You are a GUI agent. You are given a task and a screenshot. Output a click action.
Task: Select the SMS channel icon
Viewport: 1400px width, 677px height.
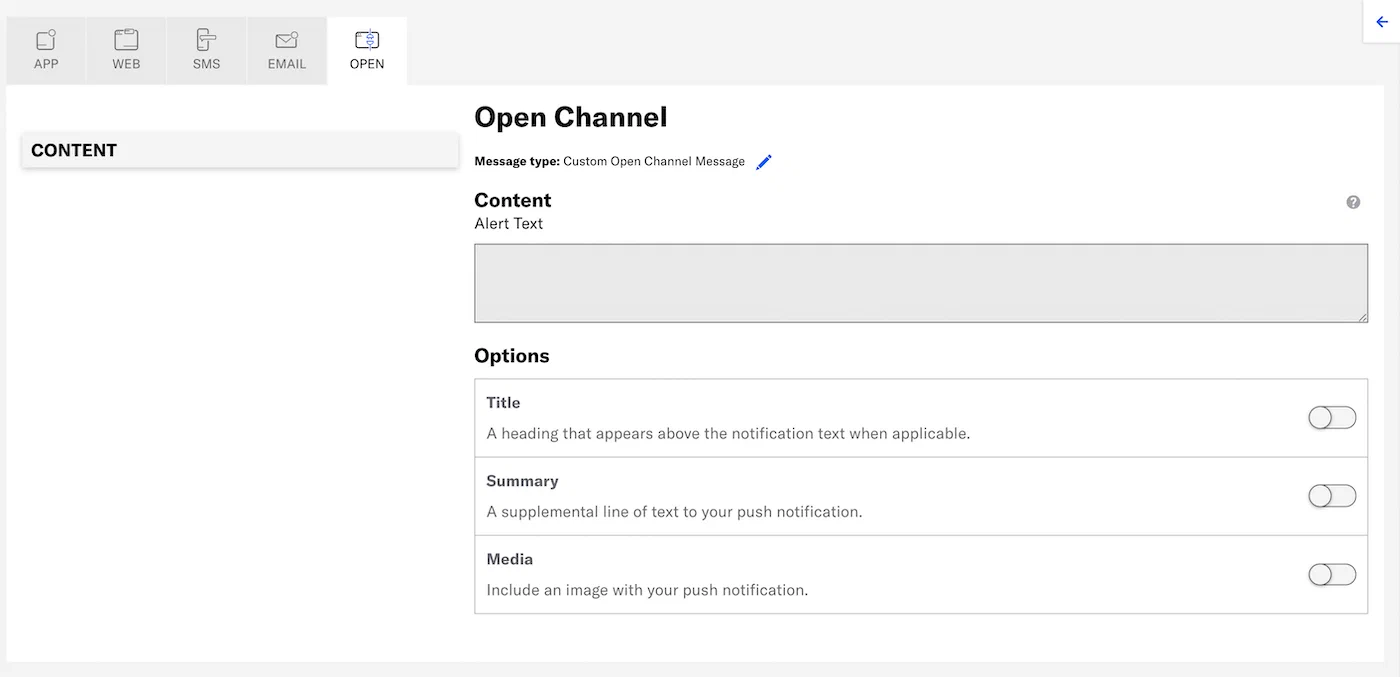pos(206,48)
